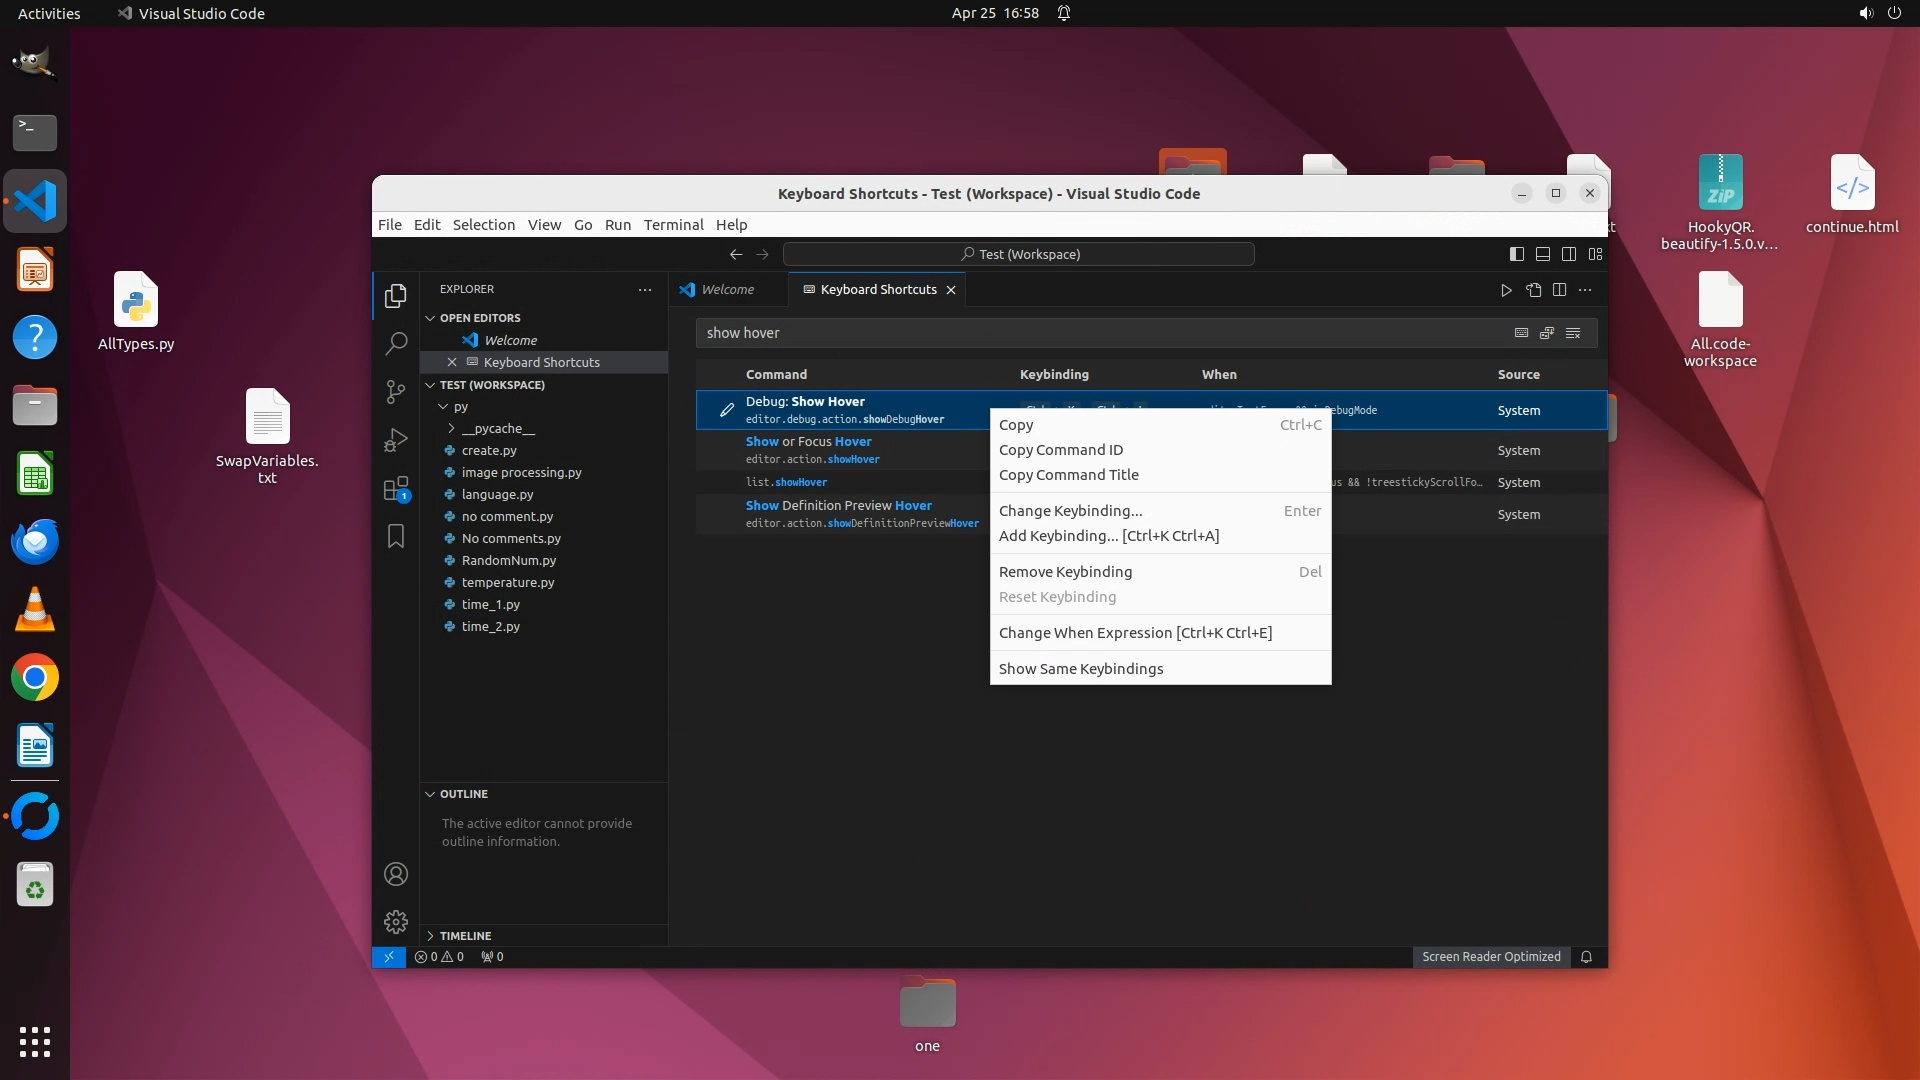Viewport: 1920px width, 1080px height.
Task: Select Copy Command ID from context menu
Action: coord(1061,450)
